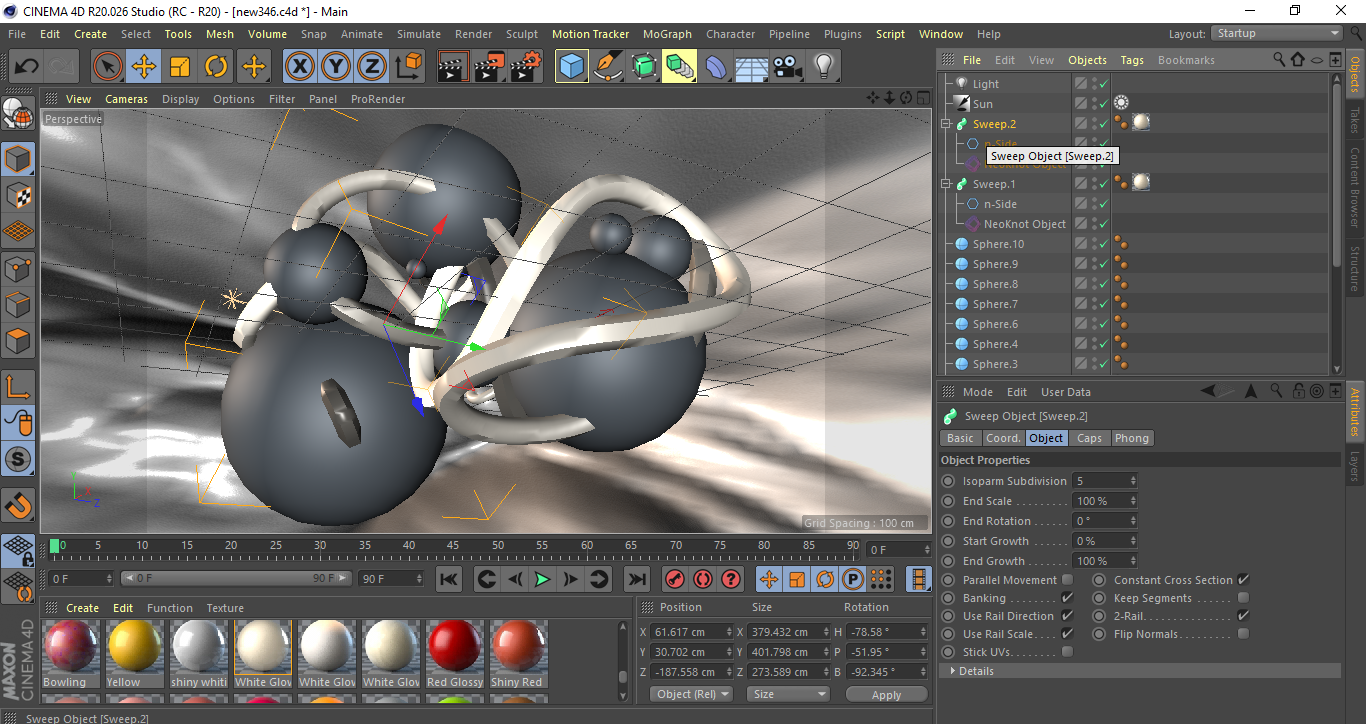Screen dimensions: 1366x724
Task: Open the MoGraph menu
Action: tap(667, 34)
